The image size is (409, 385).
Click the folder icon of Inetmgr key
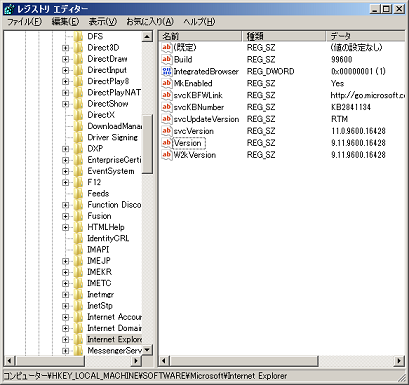pos(78,295)
